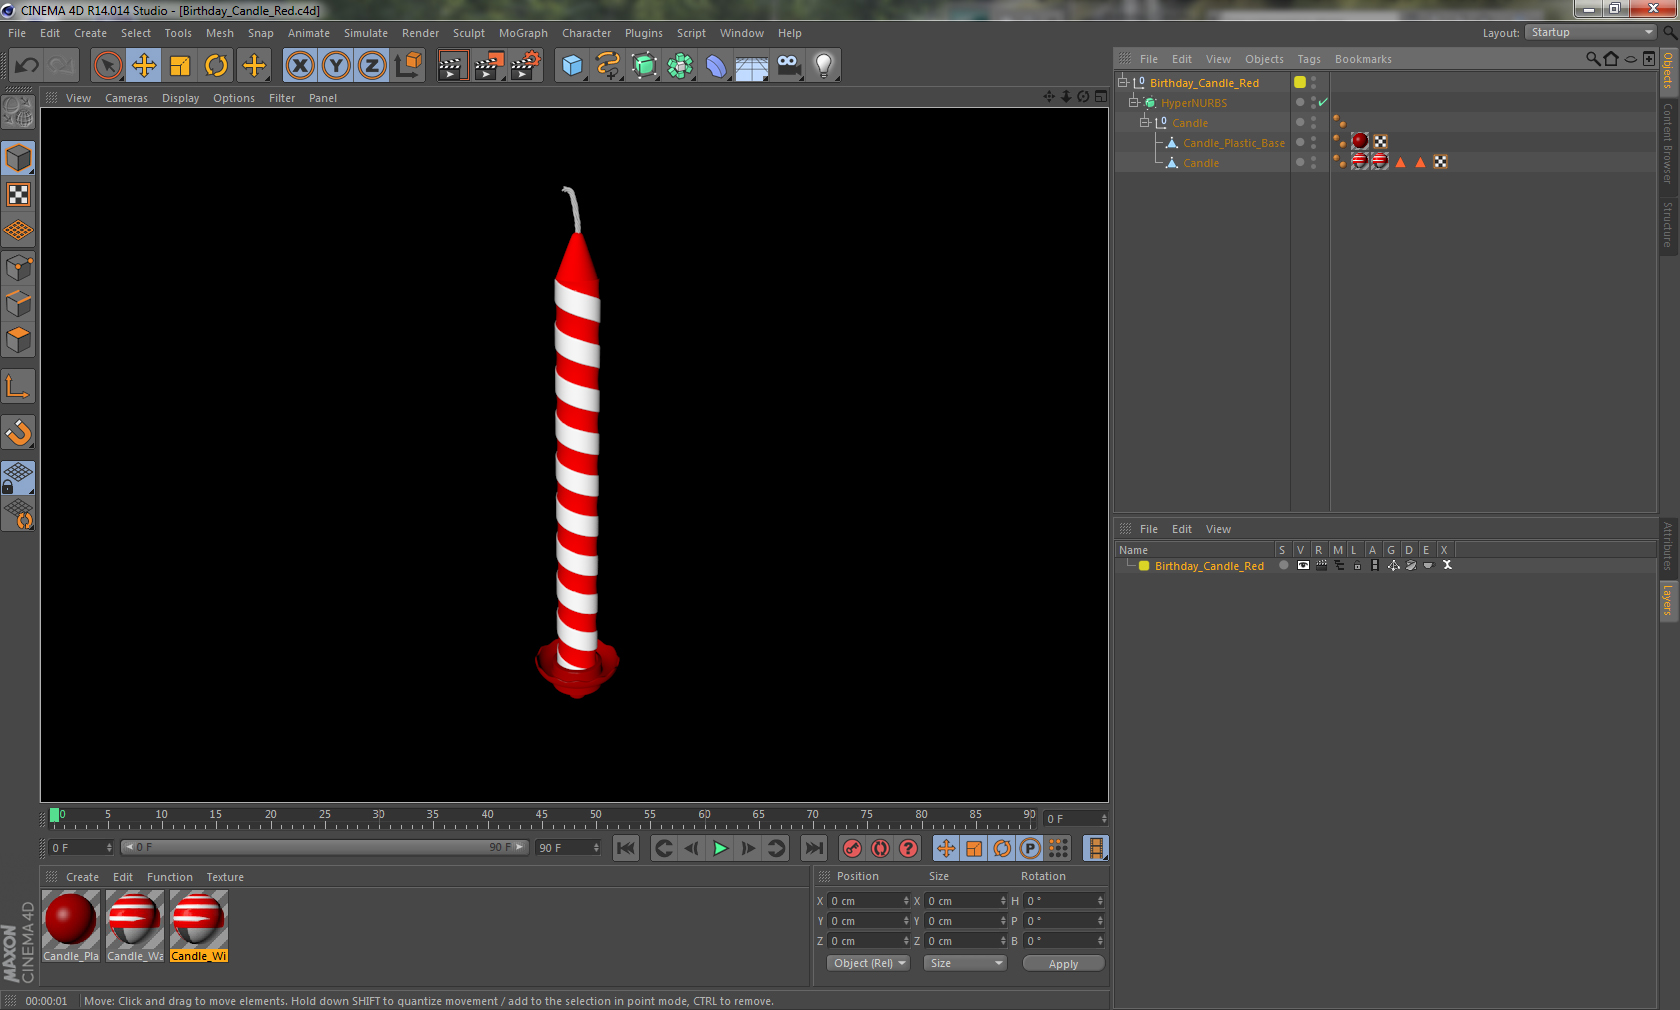Image resolution: width=1680 pixels, height=1010 pixels.
Task: Open the Simulate menu
Action: pyautogui.click(x=366, y=33)
